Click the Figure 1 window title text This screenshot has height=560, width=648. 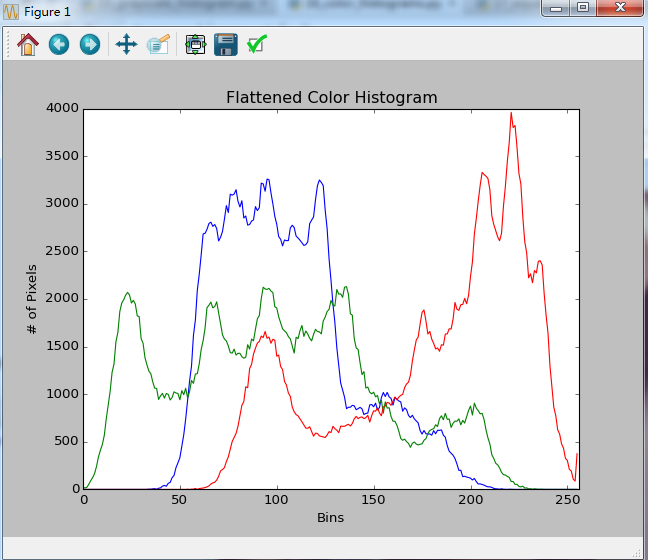[x=47, y=12]
